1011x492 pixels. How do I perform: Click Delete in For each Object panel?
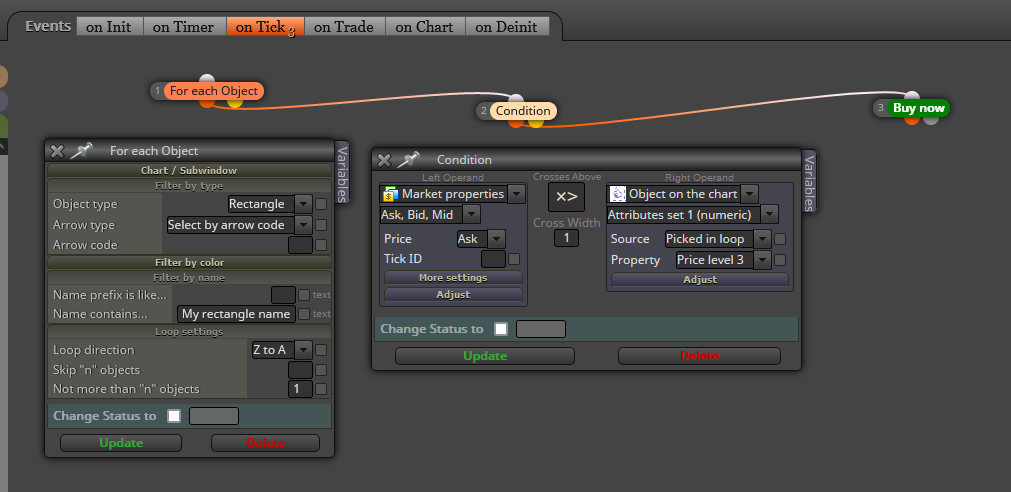[x=266, y=443]
